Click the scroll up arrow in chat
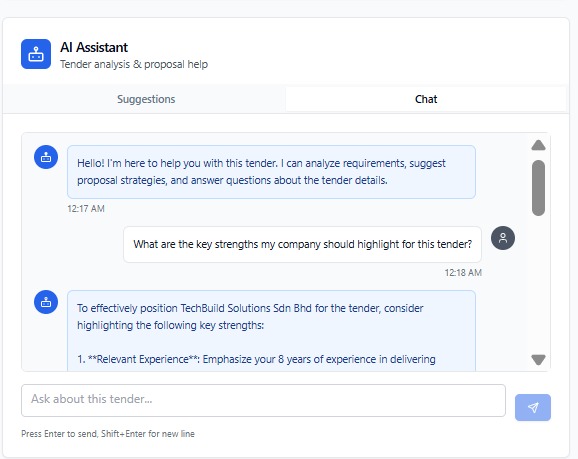The image size is (578, 459). [x=538, y=145]
